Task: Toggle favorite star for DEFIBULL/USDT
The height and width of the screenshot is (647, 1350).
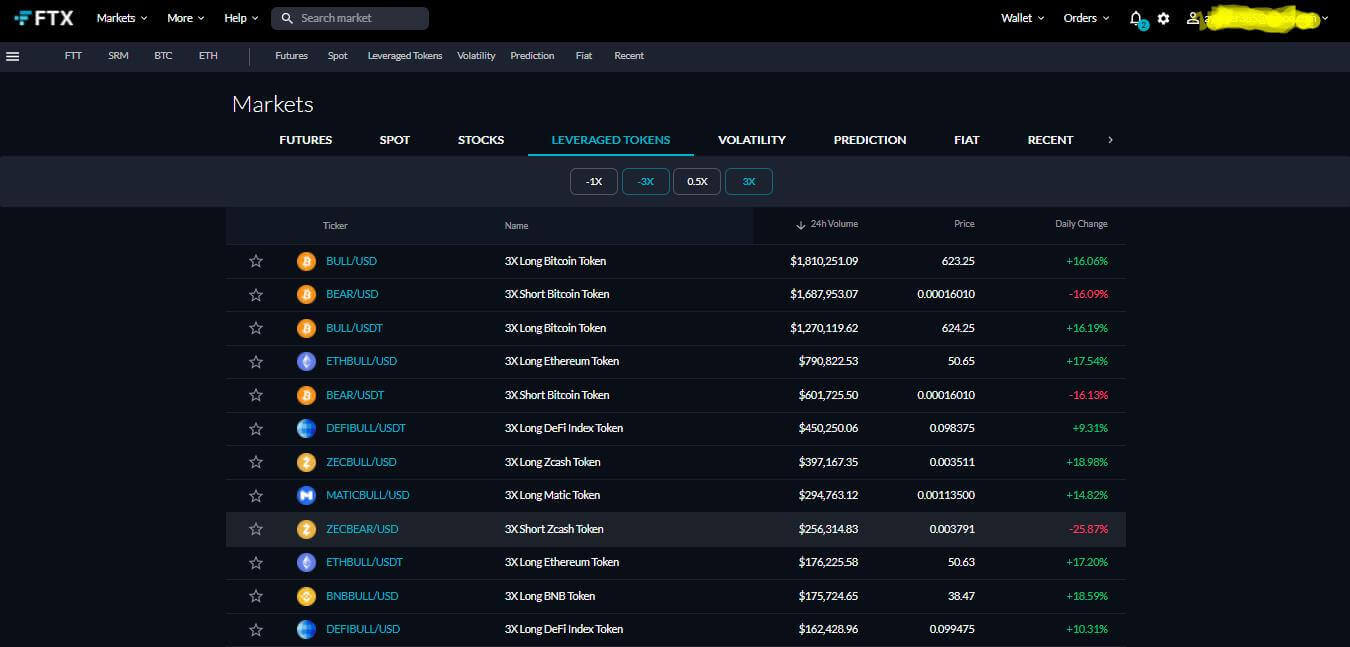Action: point(256,428)
